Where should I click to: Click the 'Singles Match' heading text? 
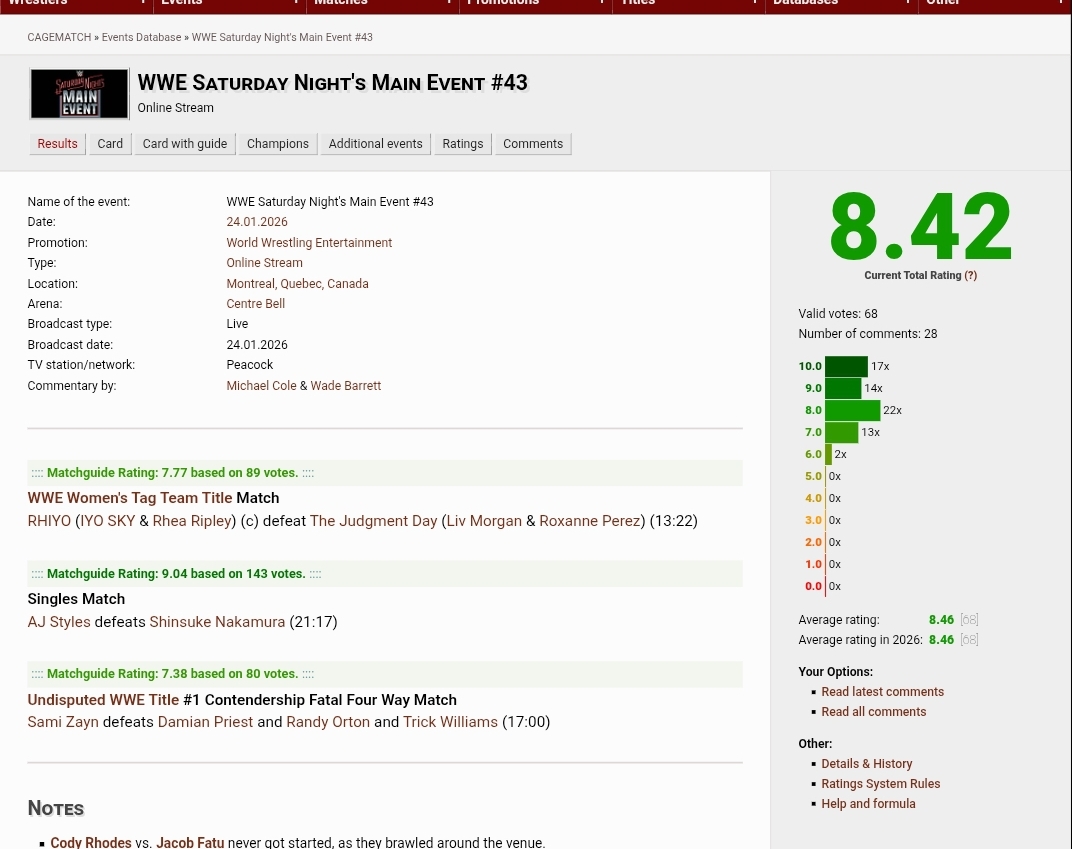click(x=76, y=599)
